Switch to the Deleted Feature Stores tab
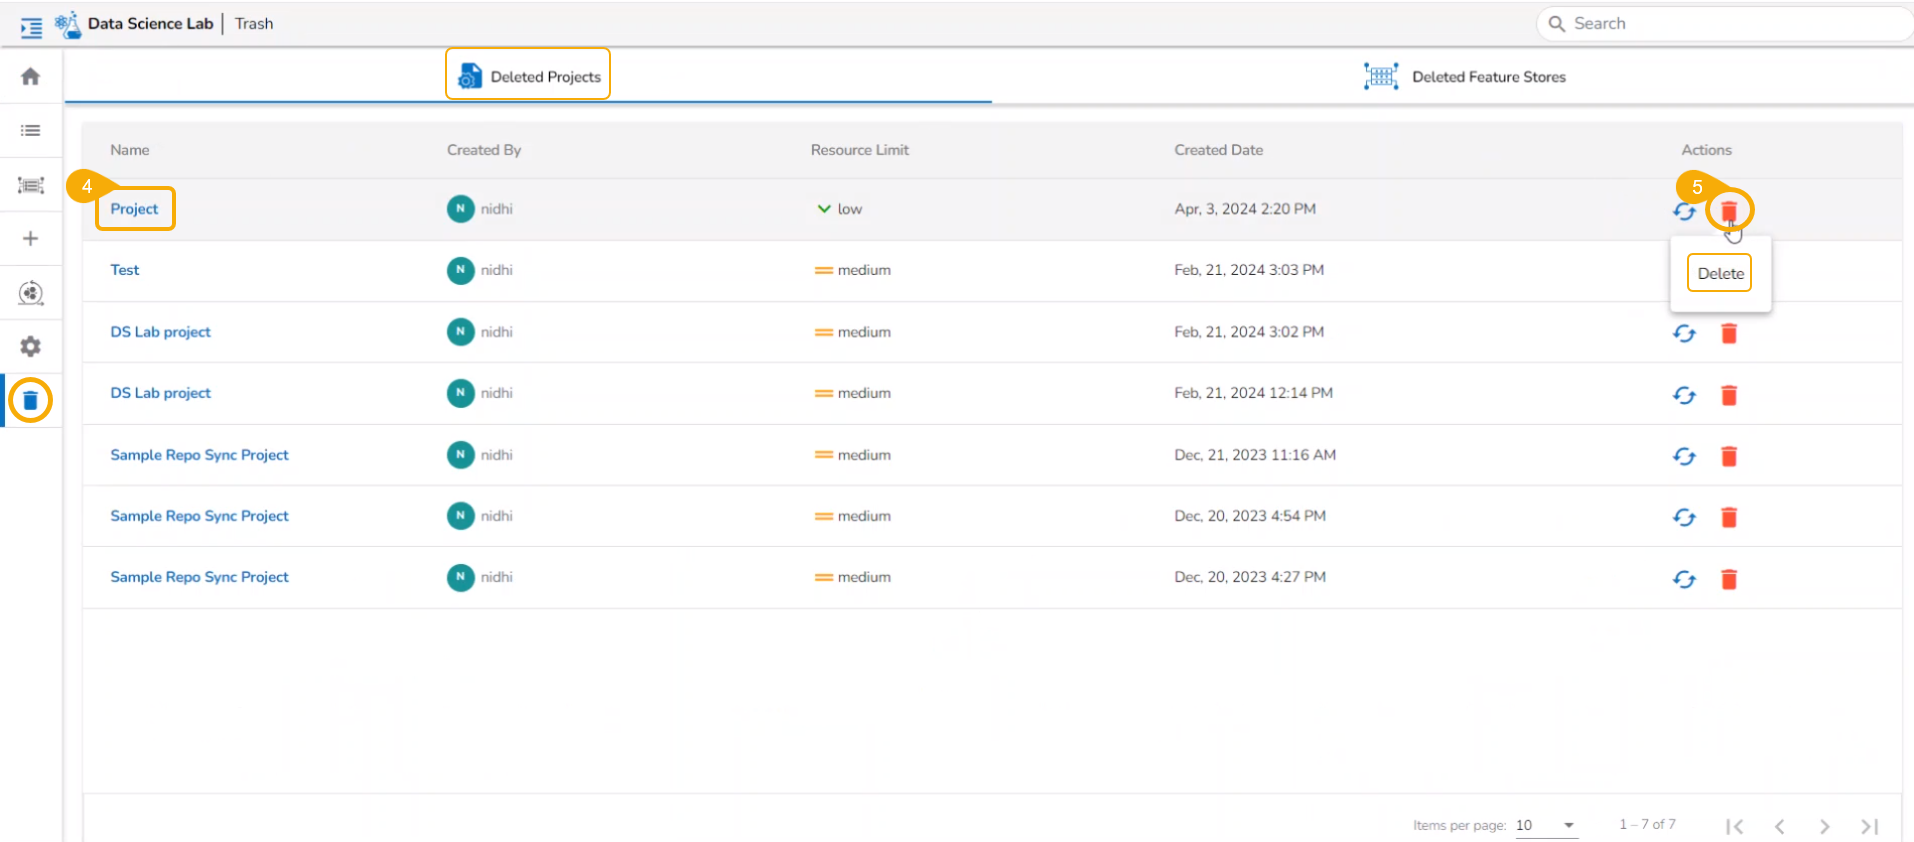Screen dimensions: 1914x842 point(1465,76)
